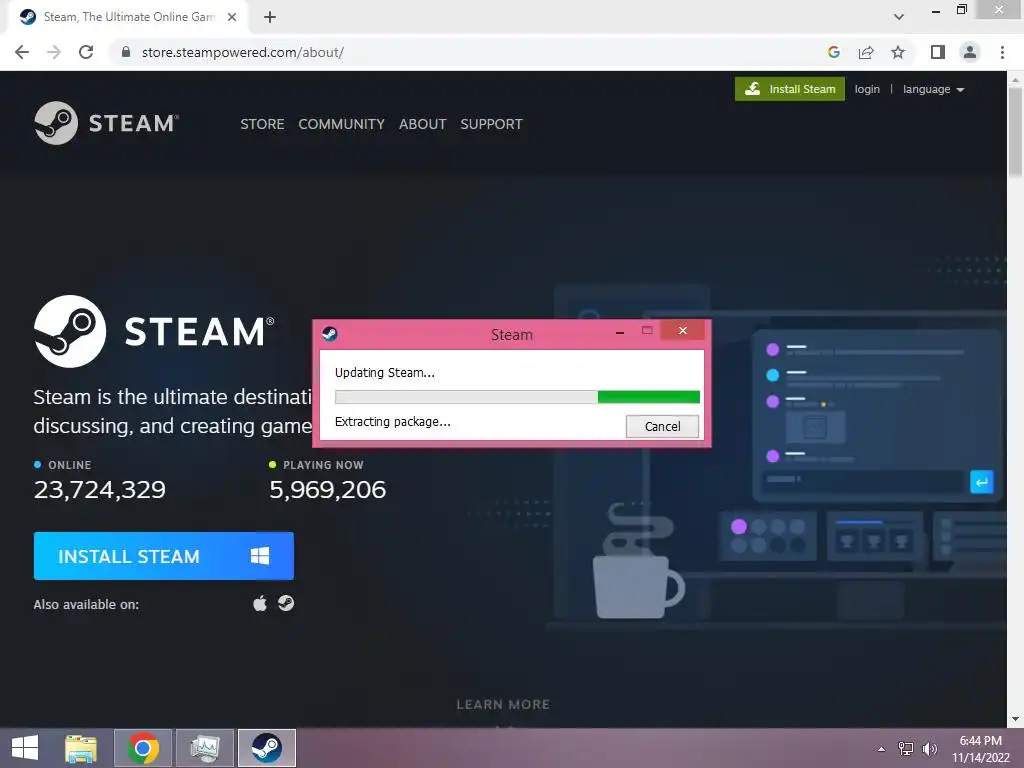This screenshot has width=1024, height=768.
Task: Minimize the Steam updater dialog
Action: pyautogui.click(x=620, y=332)
